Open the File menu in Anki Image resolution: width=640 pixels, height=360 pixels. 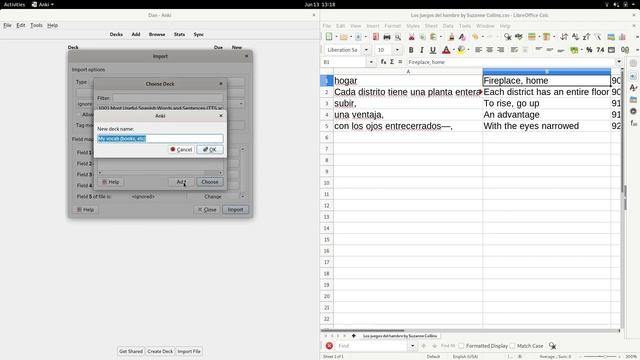[7, 25]
